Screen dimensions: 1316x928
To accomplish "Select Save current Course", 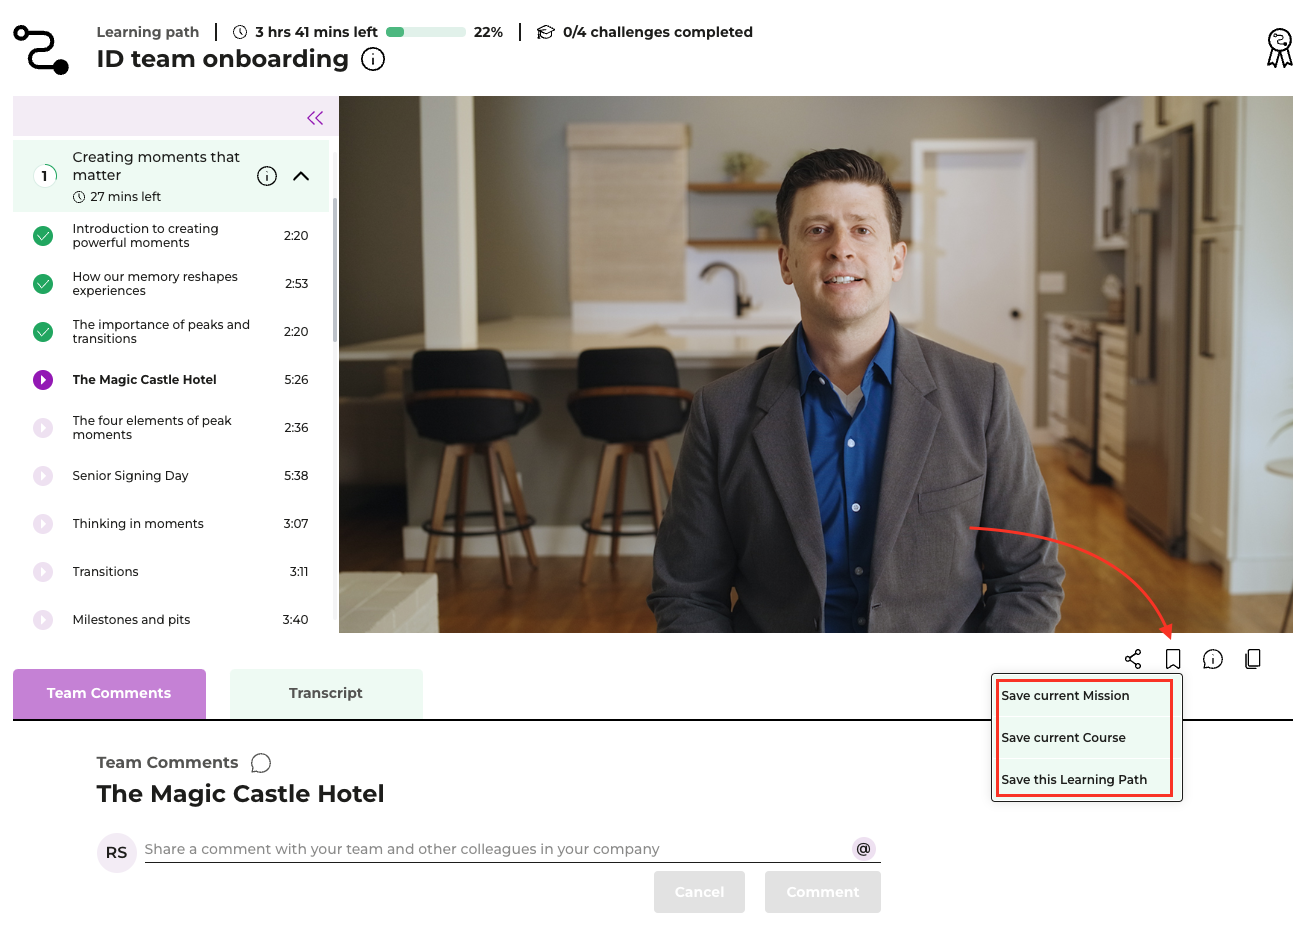I will click(x=1086, y=738).
